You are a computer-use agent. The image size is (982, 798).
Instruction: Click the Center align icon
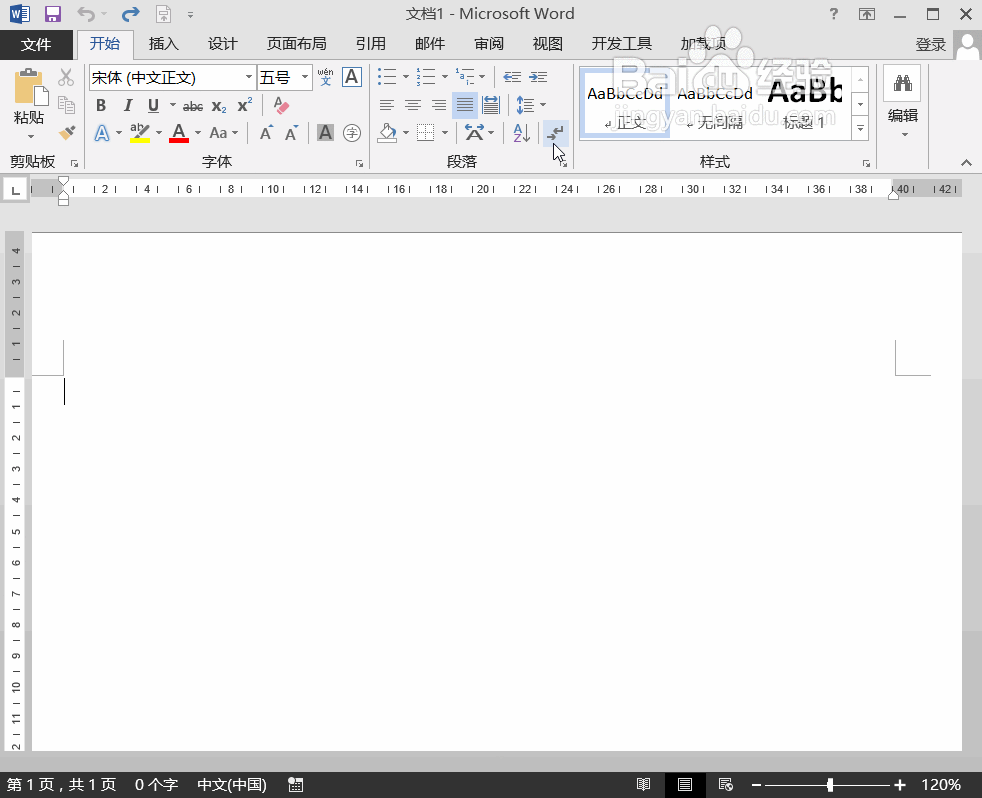[x=412, y=105]
